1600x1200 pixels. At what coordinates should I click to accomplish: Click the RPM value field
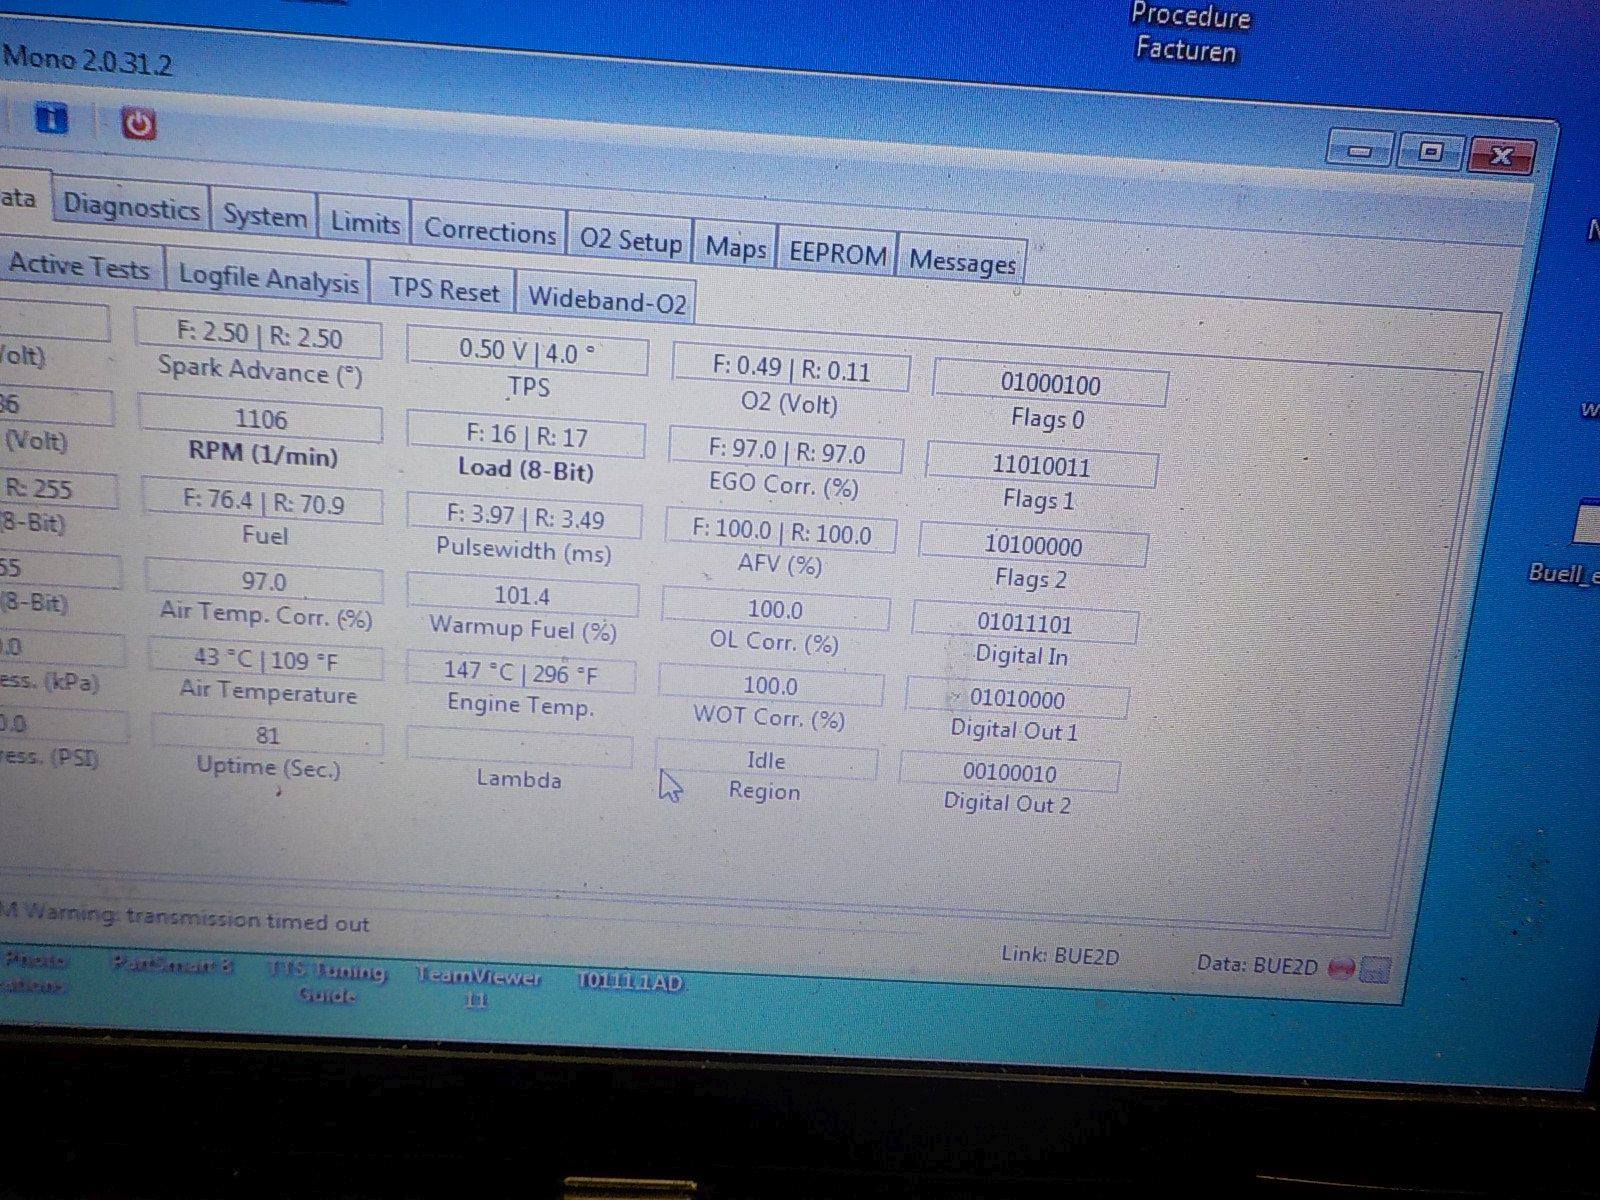pyautogui.click(x=260, y=419)
